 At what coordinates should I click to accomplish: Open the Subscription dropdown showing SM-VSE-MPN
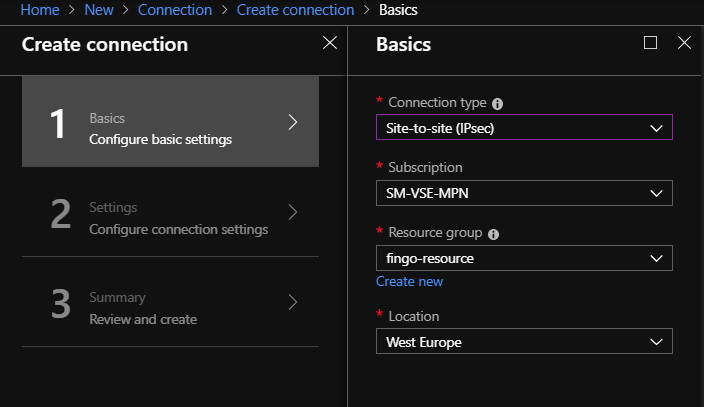[x=524, y=193]
